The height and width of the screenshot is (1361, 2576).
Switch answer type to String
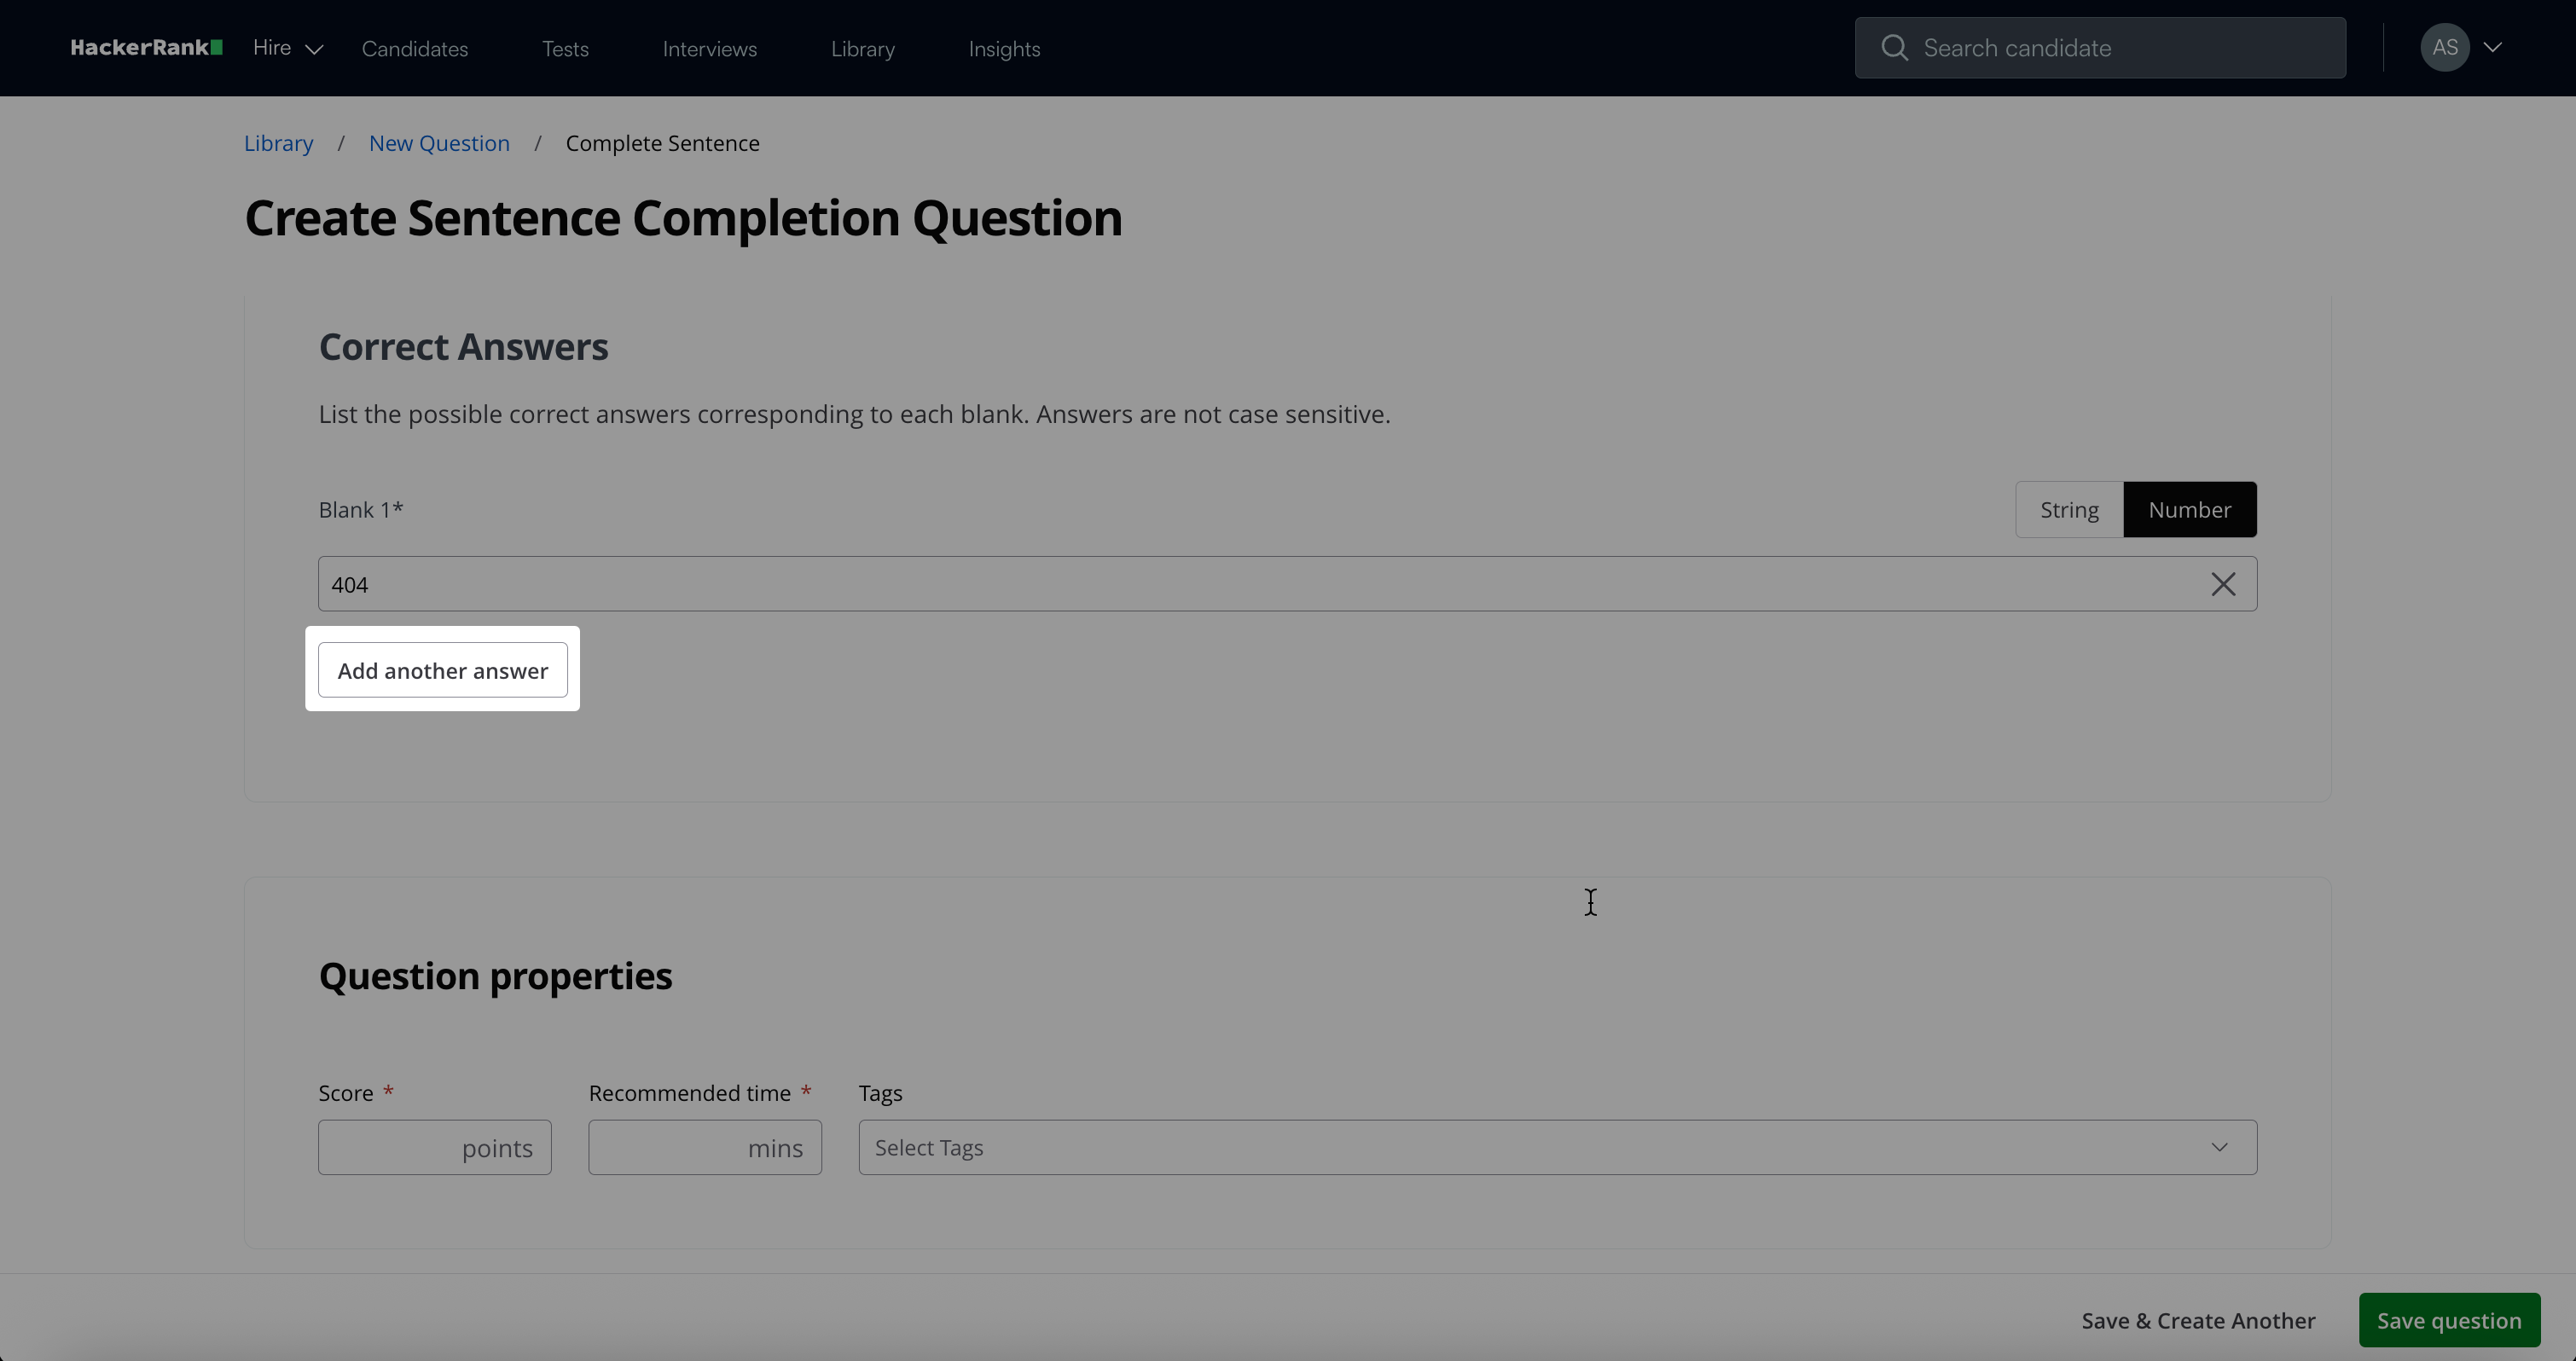pos(2068,510)
